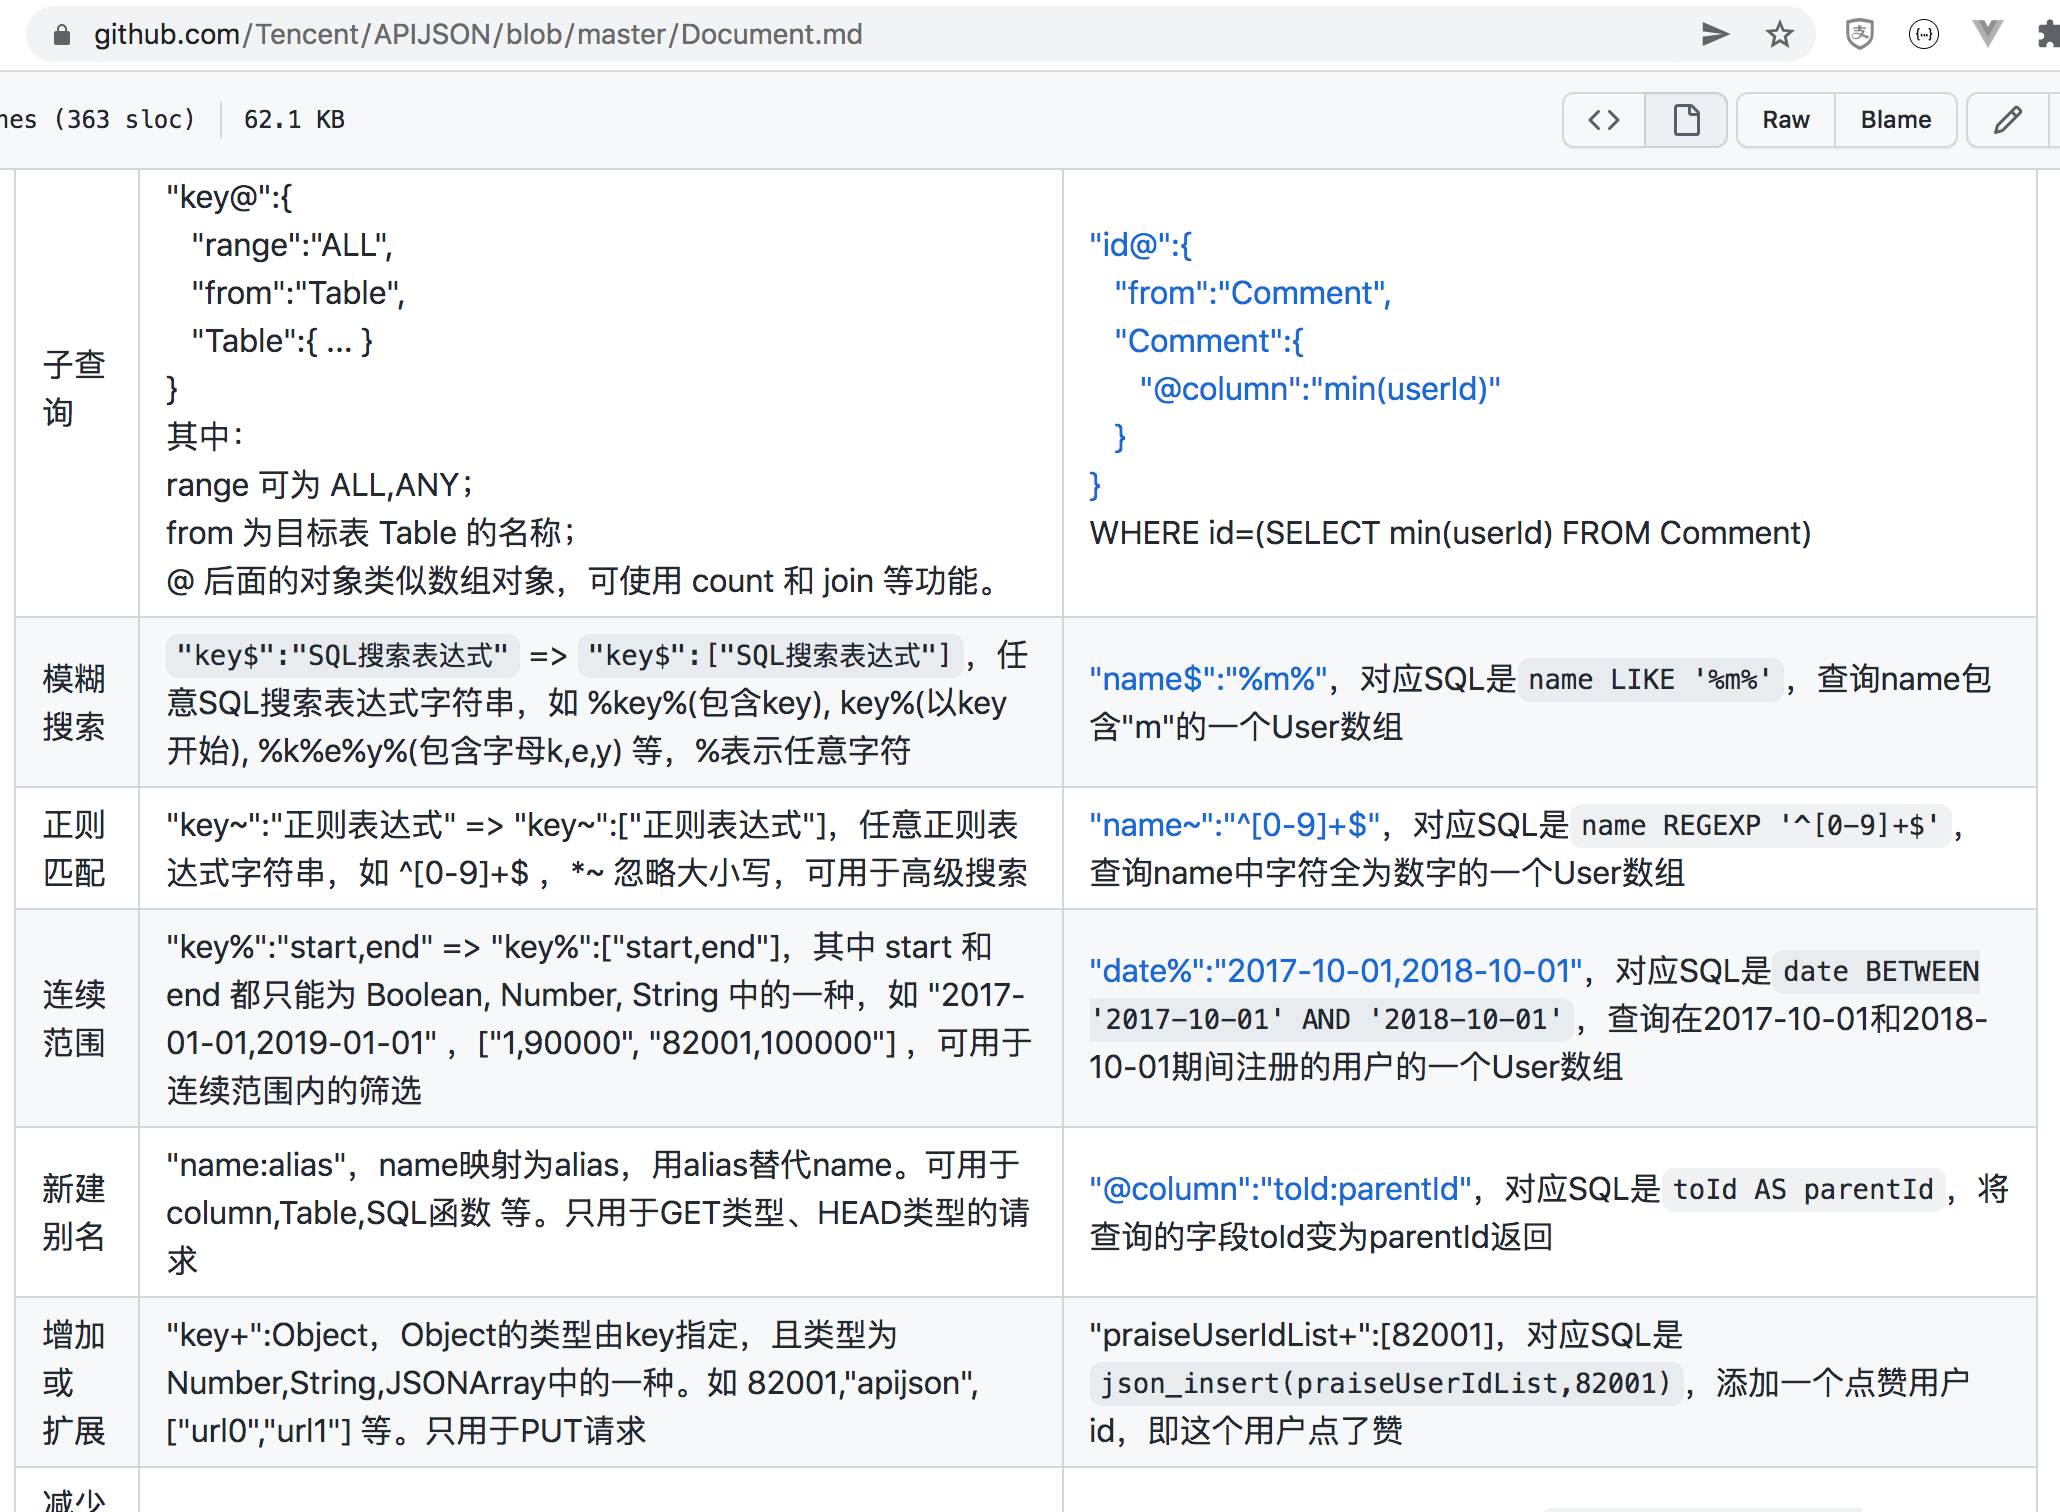Open the JSON viewer extension icon
This screenshot has height=1512, width=2060.
click(x=1923, y=33)
